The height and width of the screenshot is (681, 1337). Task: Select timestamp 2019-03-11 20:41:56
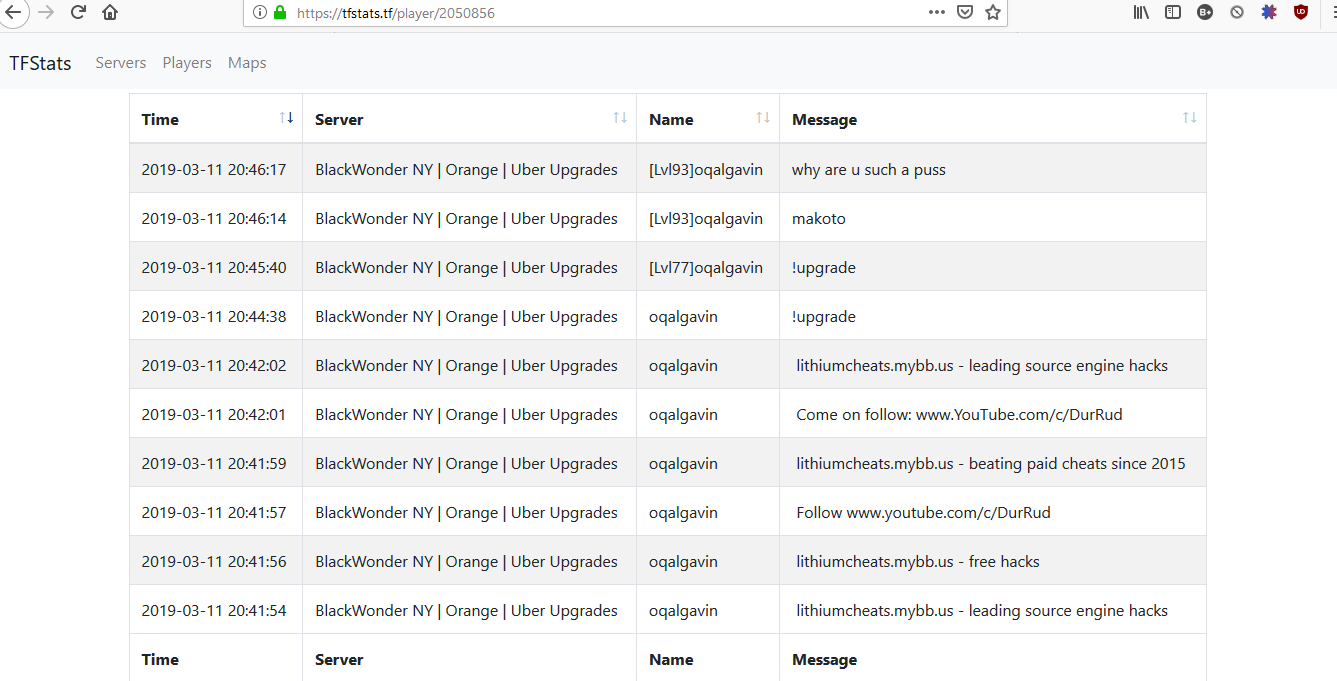tap(214, 561)
